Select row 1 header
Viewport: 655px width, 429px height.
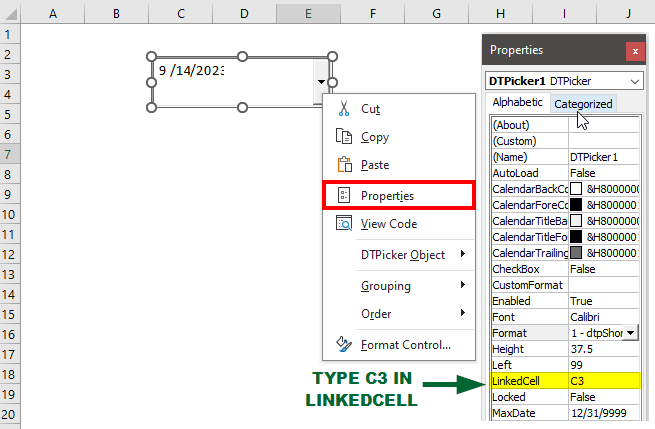(x=10, y=34)
